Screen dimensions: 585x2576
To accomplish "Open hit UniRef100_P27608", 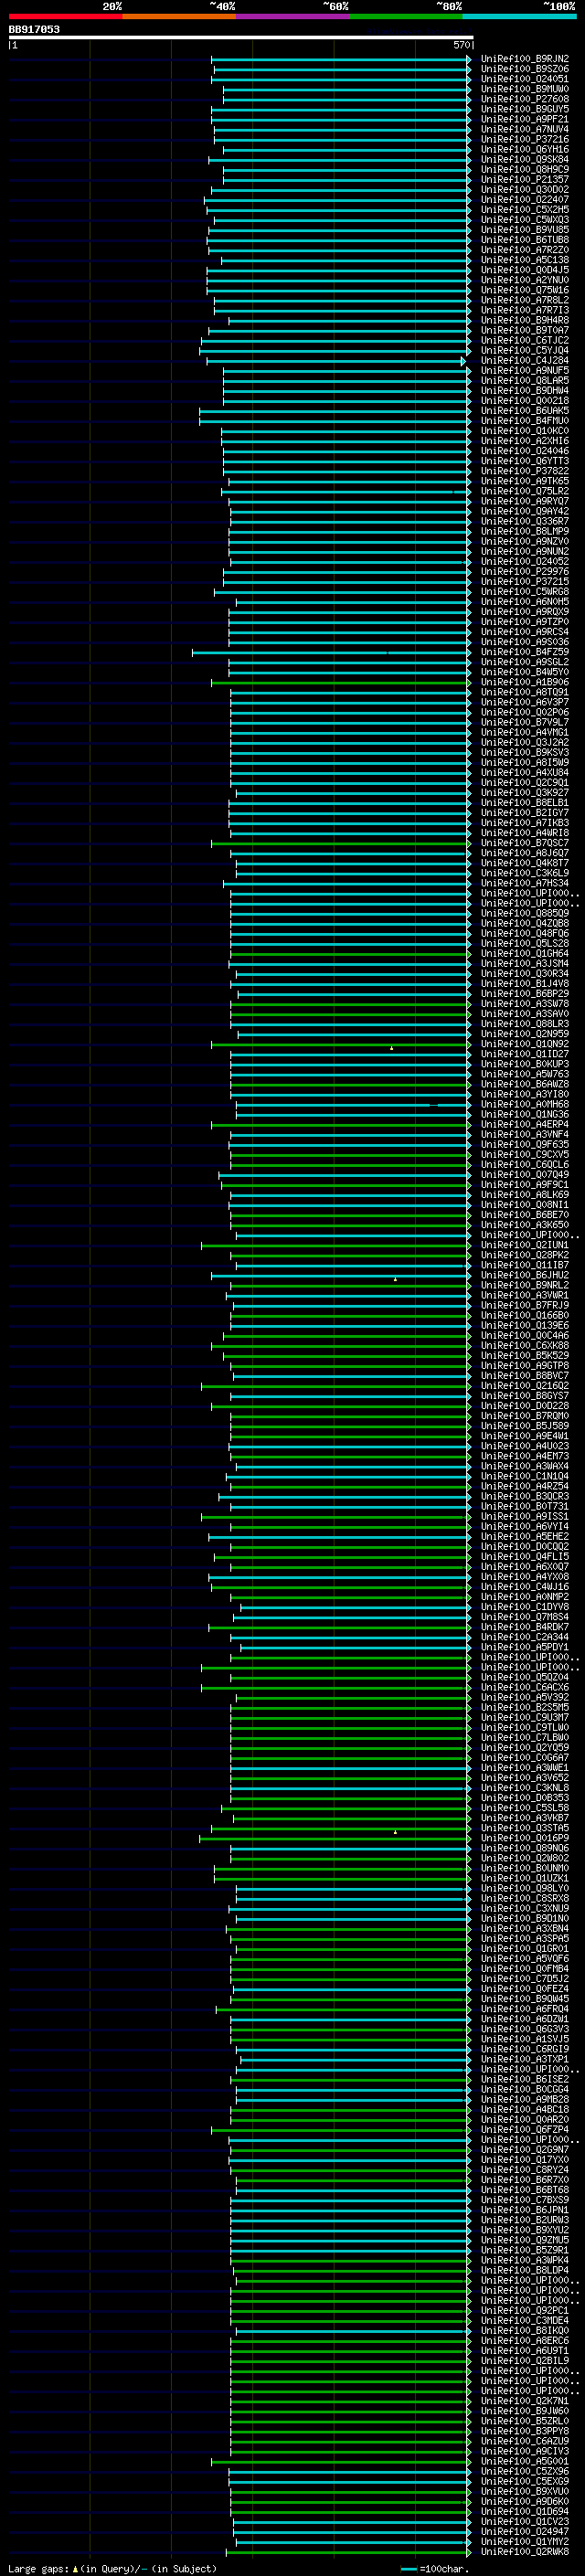I will [x=525, y=99].
